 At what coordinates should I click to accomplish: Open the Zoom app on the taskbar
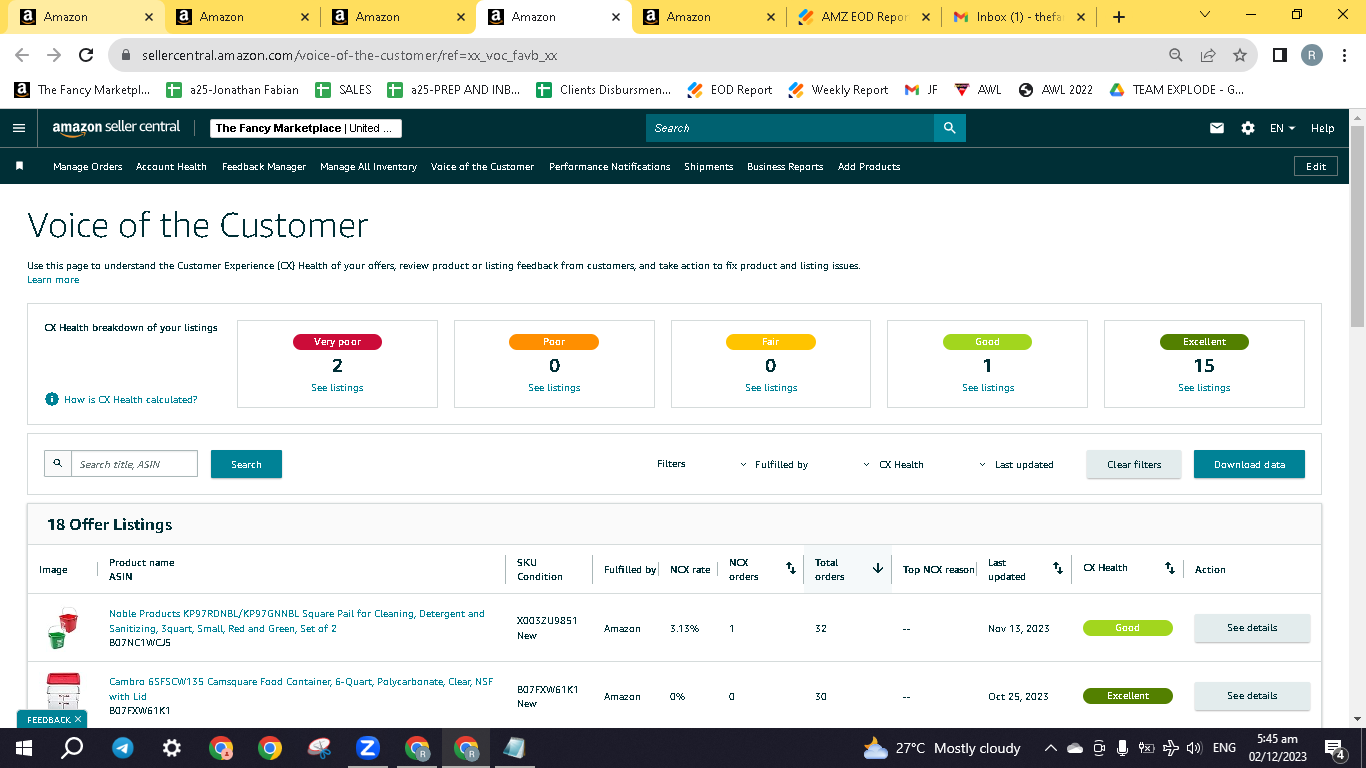tap(368, 748)
